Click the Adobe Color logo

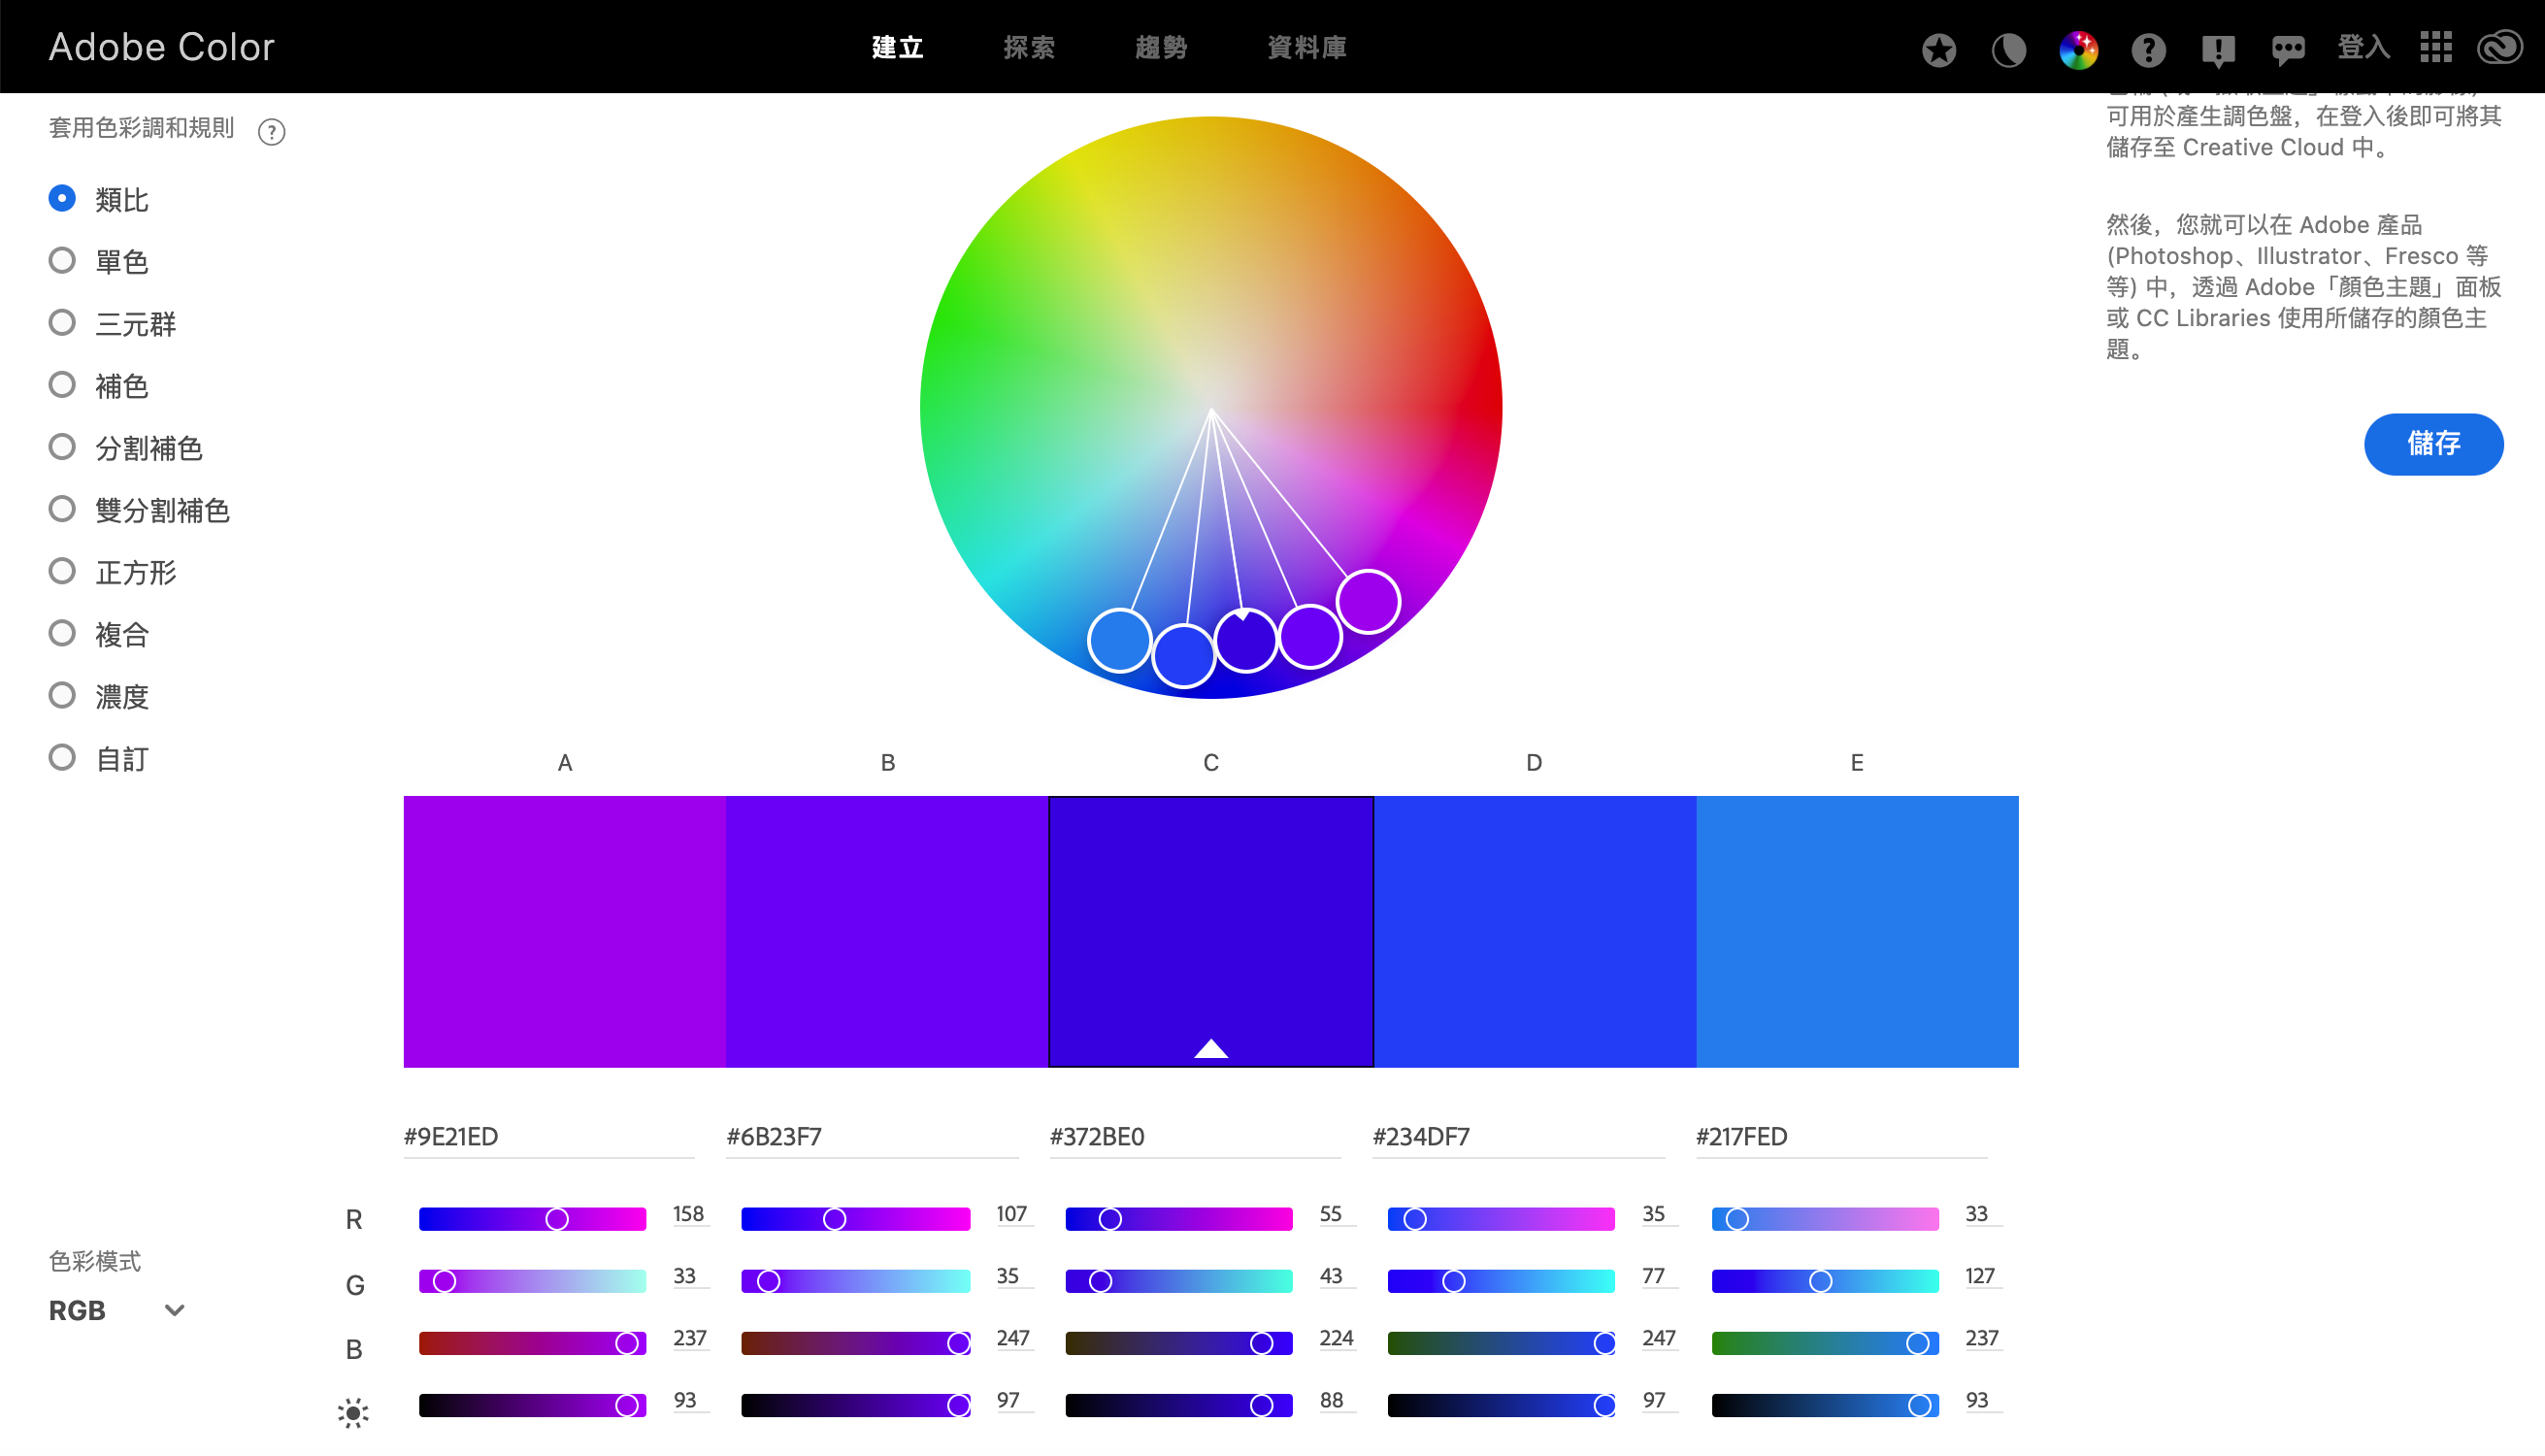(x=161, y=47)
